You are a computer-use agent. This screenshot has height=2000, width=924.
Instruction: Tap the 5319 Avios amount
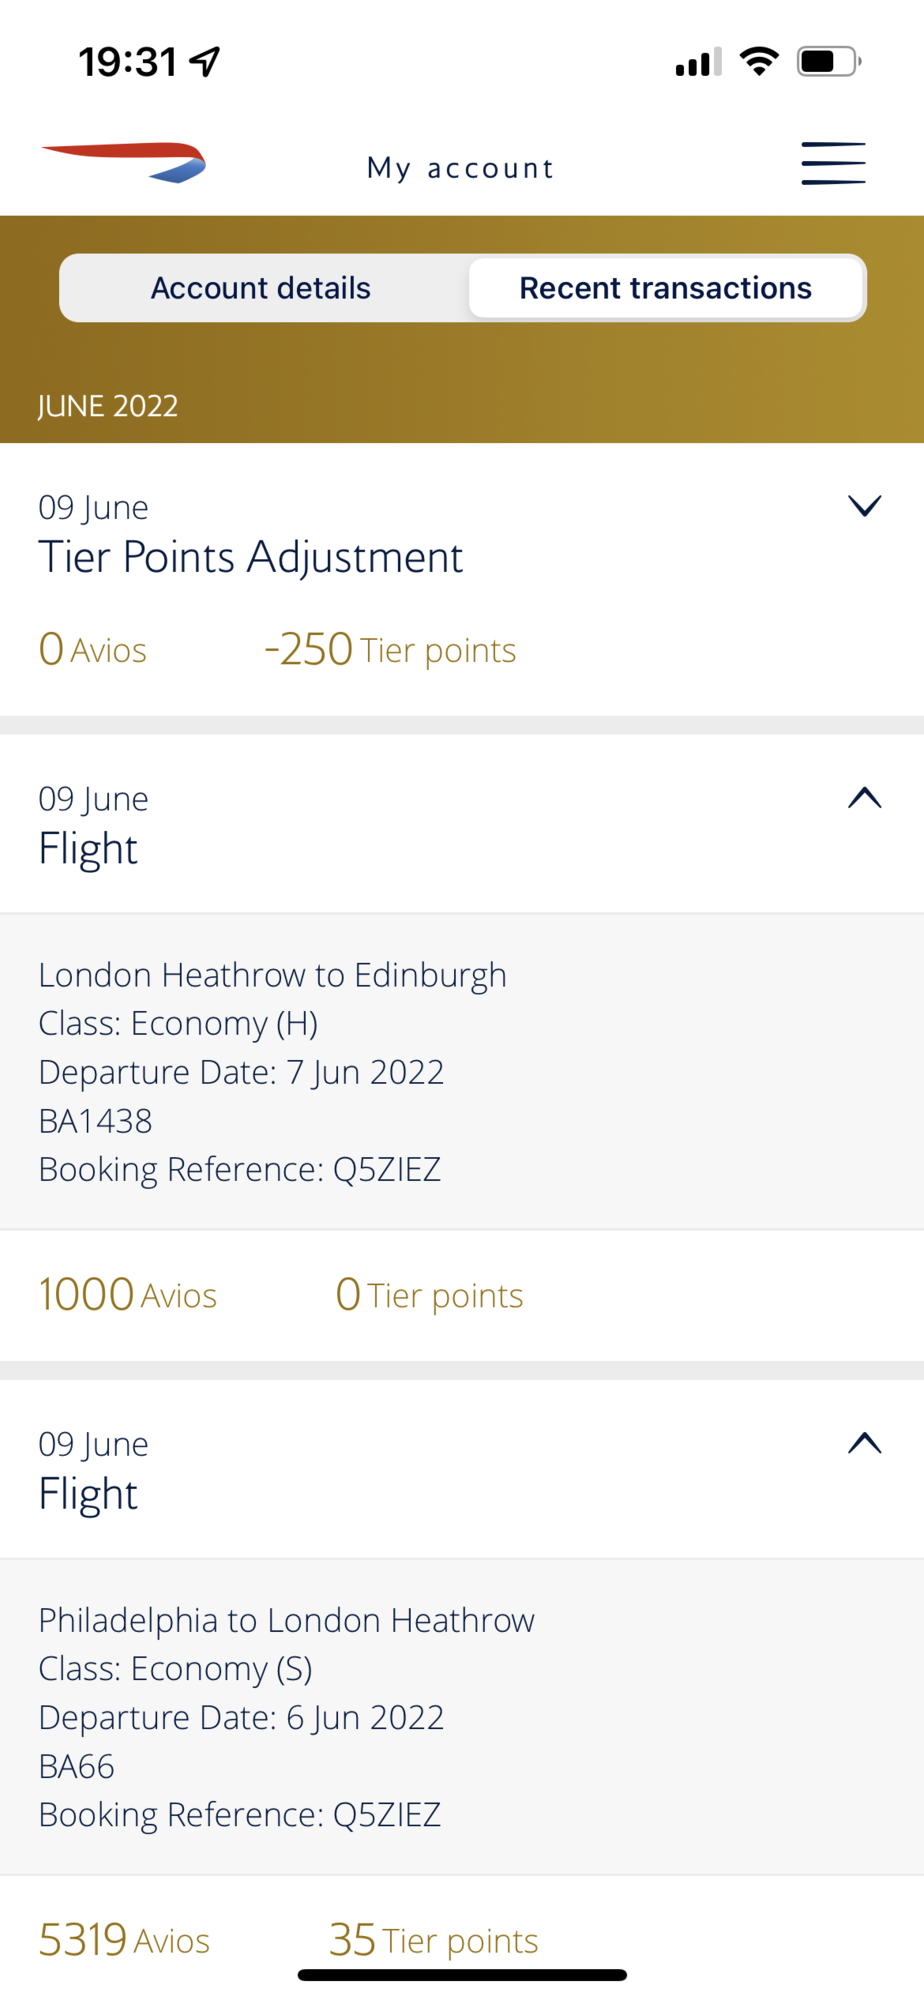pyautogui.click(x=124, y=1940)
